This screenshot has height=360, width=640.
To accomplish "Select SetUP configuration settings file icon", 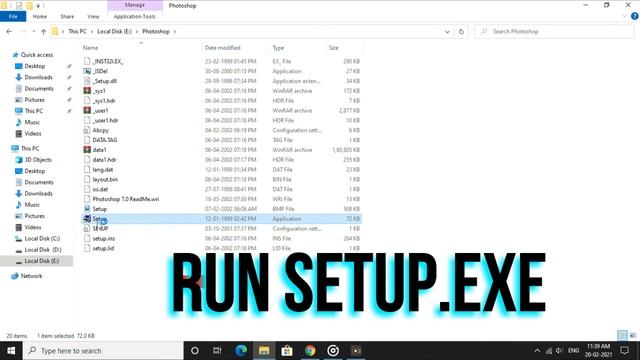I will [x=87, y=229].
